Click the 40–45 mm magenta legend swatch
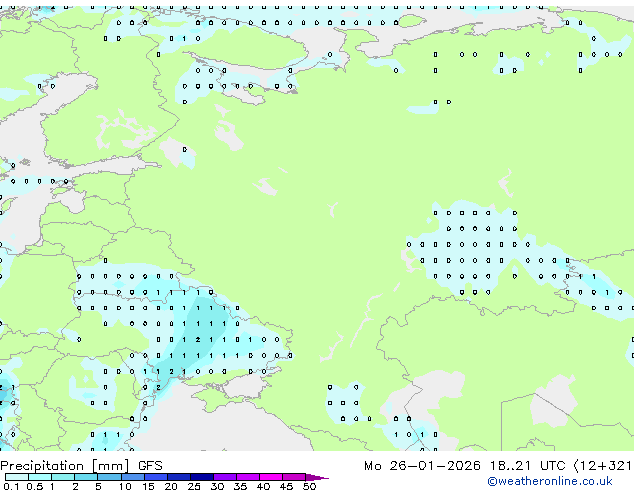 271,477
